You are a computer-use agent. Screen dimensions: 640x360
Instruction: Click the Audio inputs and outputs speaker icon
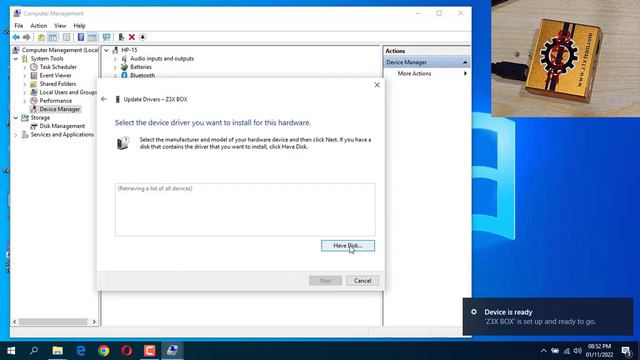pos(124,59)
